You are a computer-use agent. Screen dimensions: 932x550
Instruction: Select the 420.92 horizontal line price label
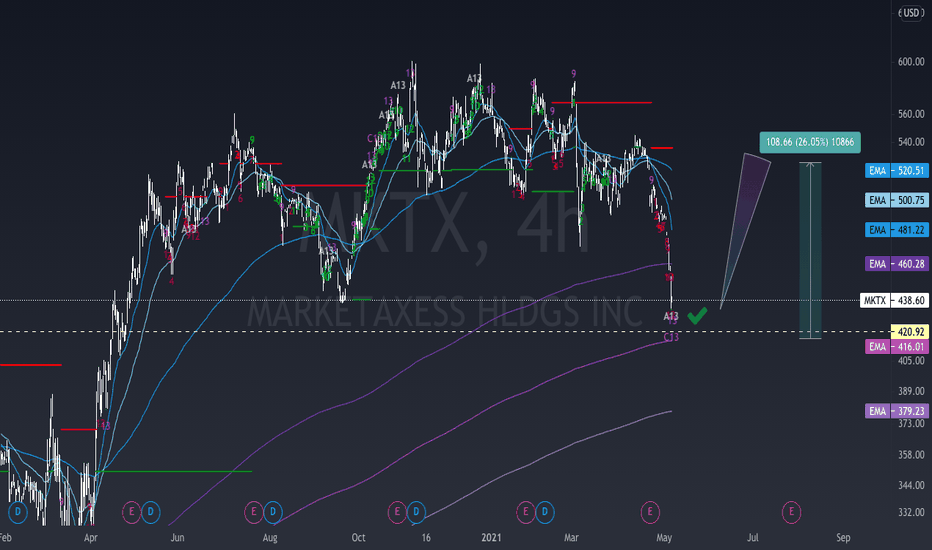(x=909, y=332)
